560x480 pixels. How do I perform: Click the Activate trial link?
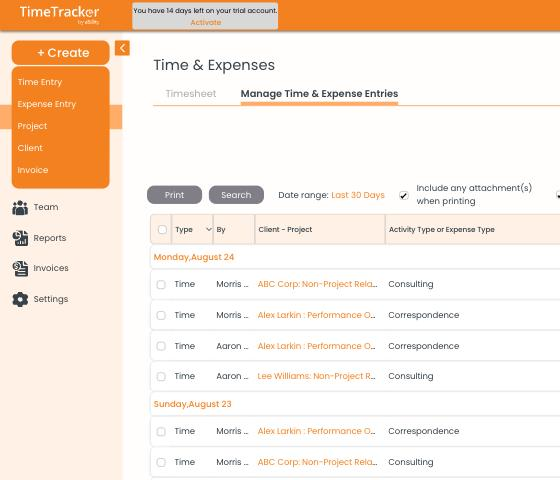coord(205,22)
